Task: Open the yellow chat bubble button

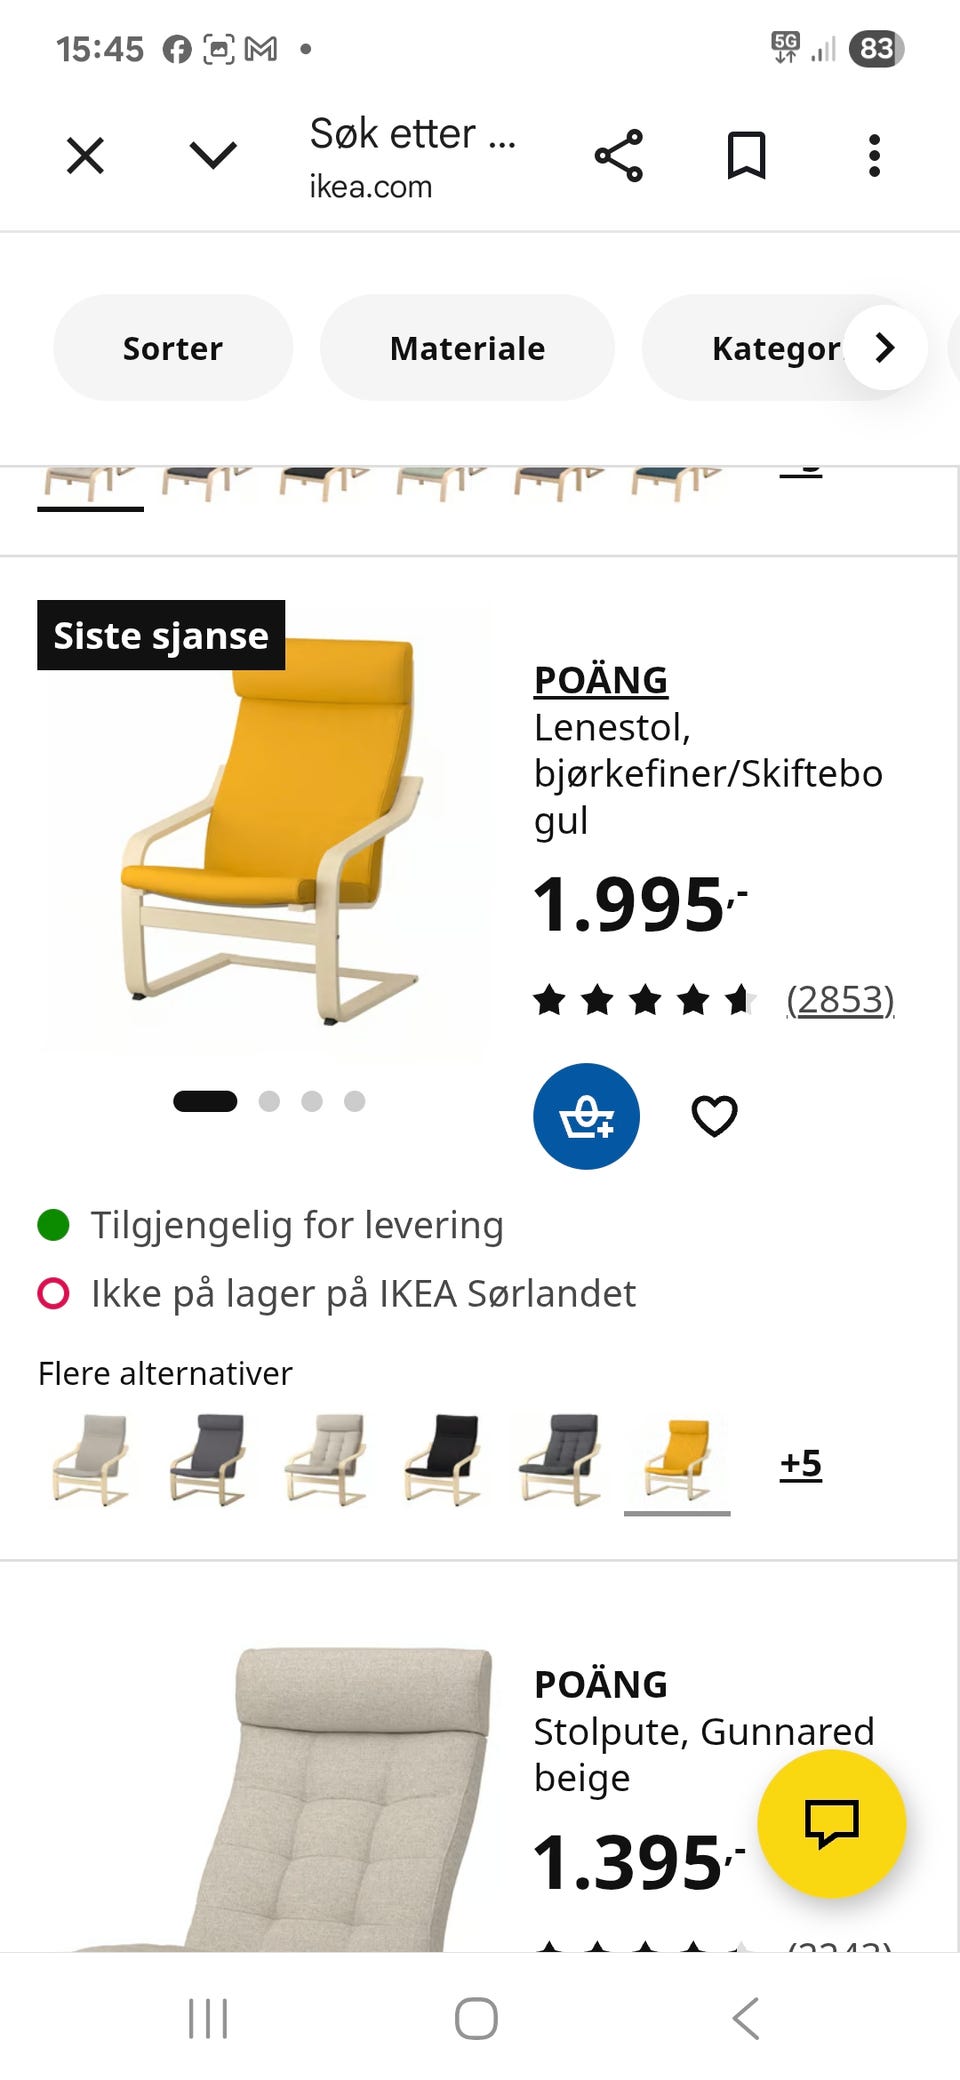Action: pyautogui.click(x=831, y=1822)
